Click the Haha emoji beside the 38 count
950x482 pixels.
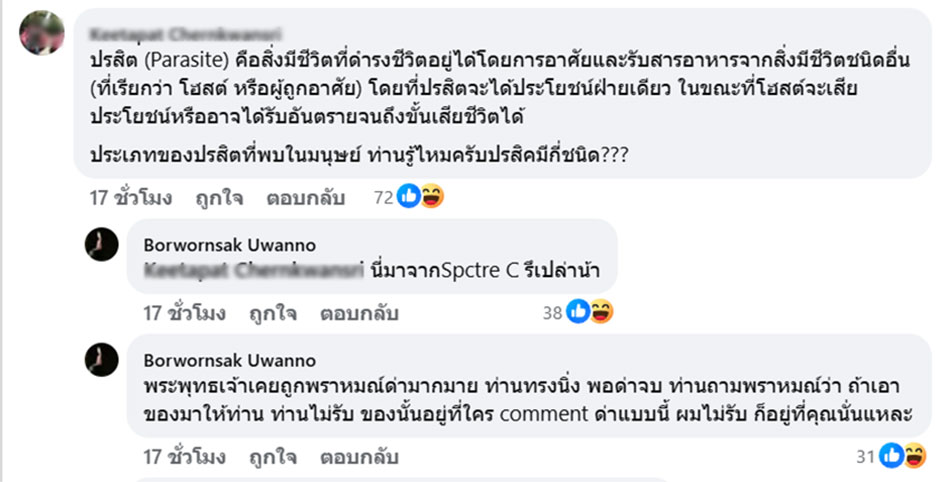(600, 313)
